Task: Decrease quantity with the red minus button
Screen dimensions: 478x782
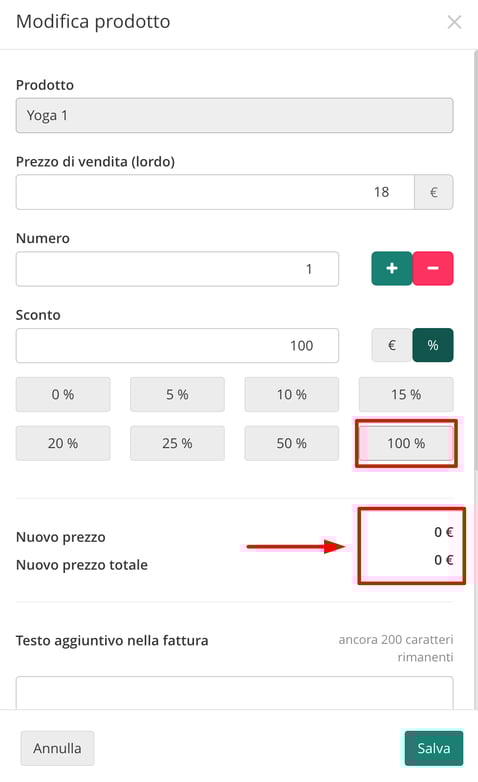Action: point(433,268)
